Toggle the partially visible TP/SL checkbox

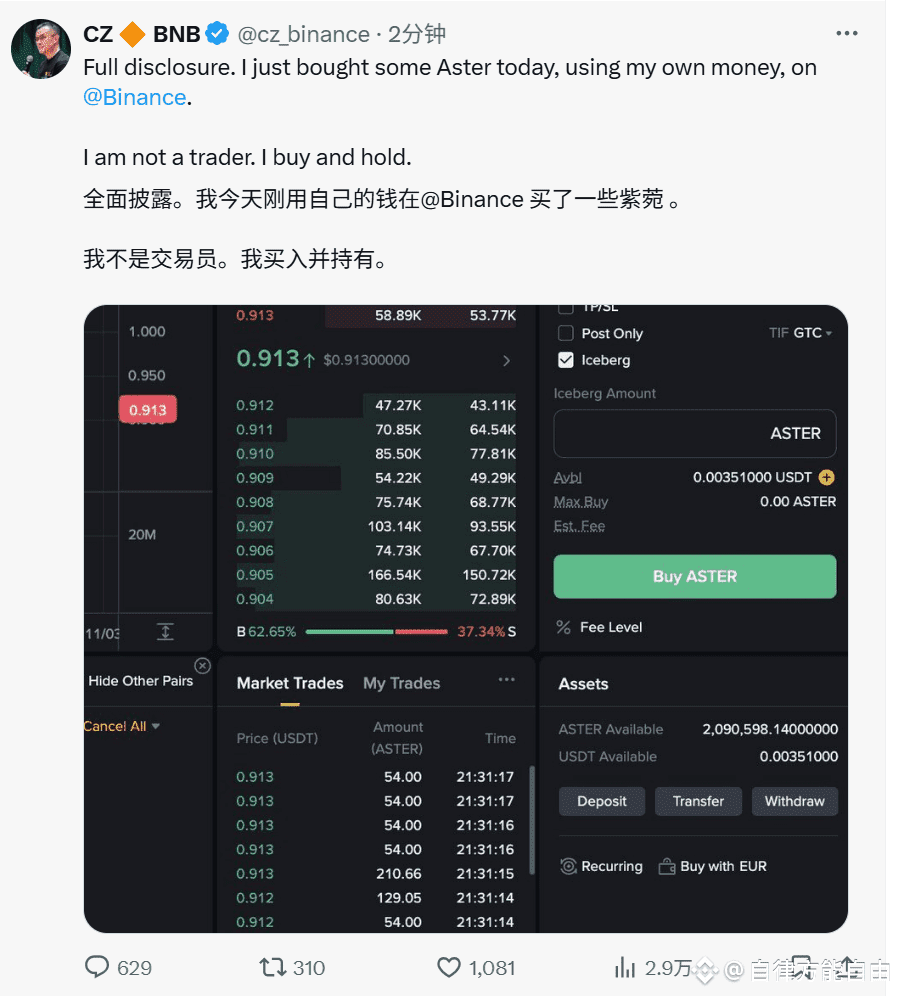click(565, 309)
